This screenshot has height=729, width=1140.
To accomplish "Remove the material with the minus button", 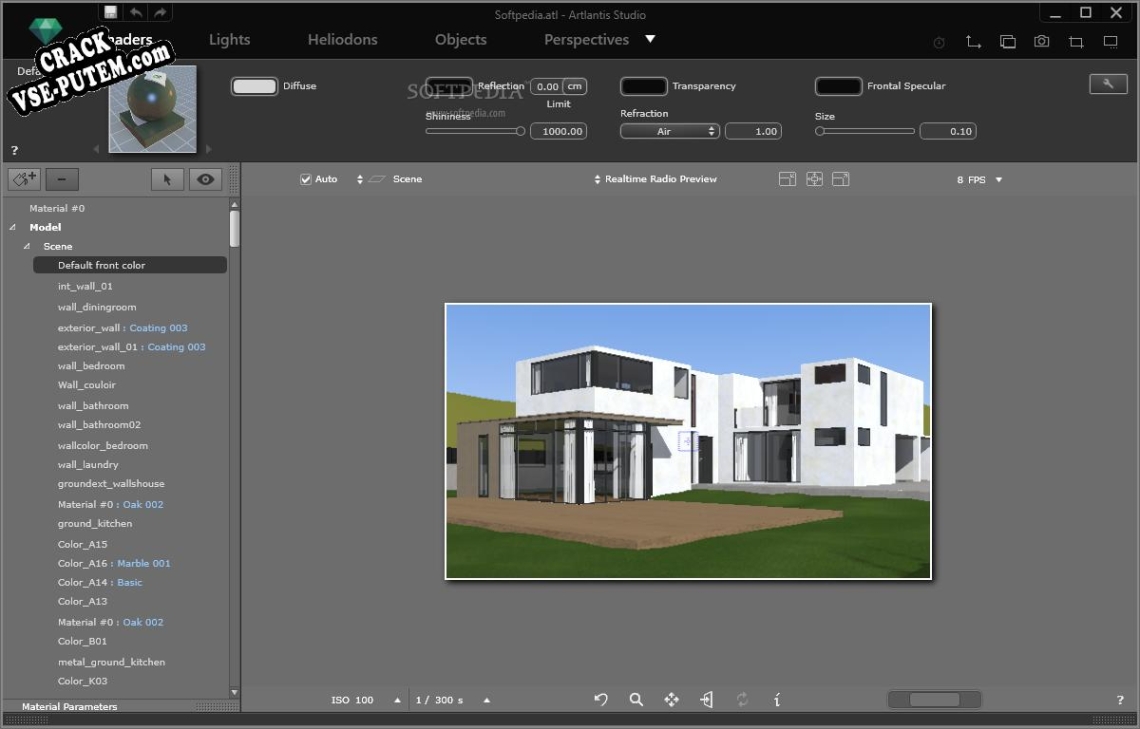I will pyautogui.click(x=62, y=179).
